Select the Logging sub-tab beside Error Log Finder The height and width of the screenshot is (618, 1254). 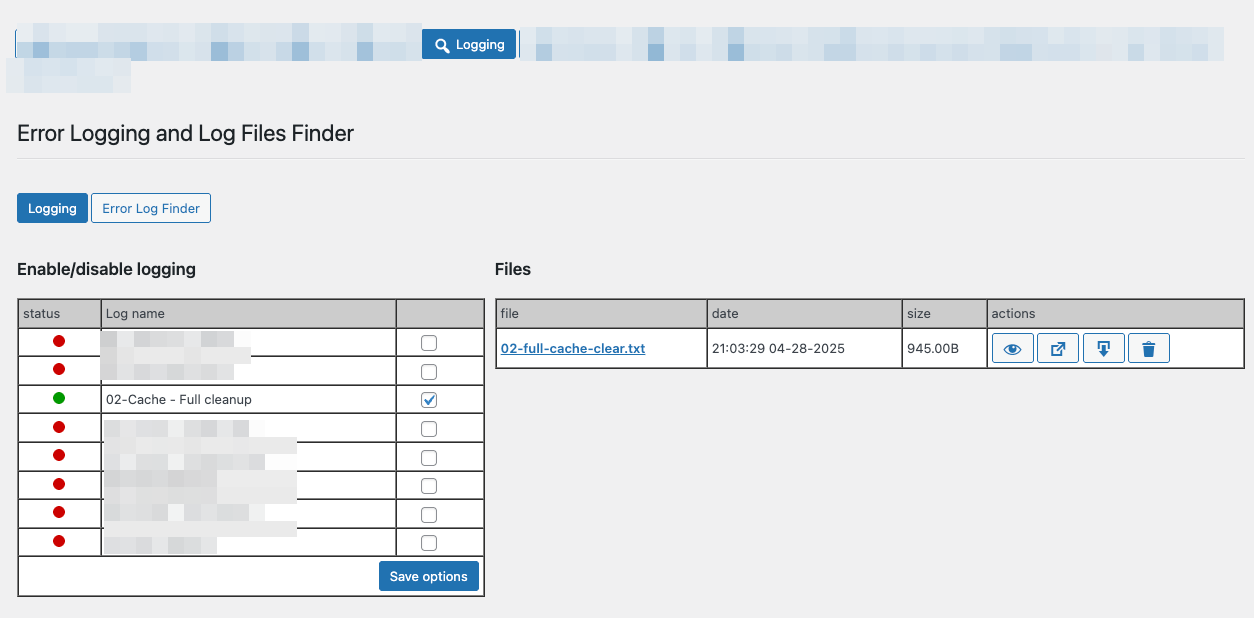coord(52,208)
